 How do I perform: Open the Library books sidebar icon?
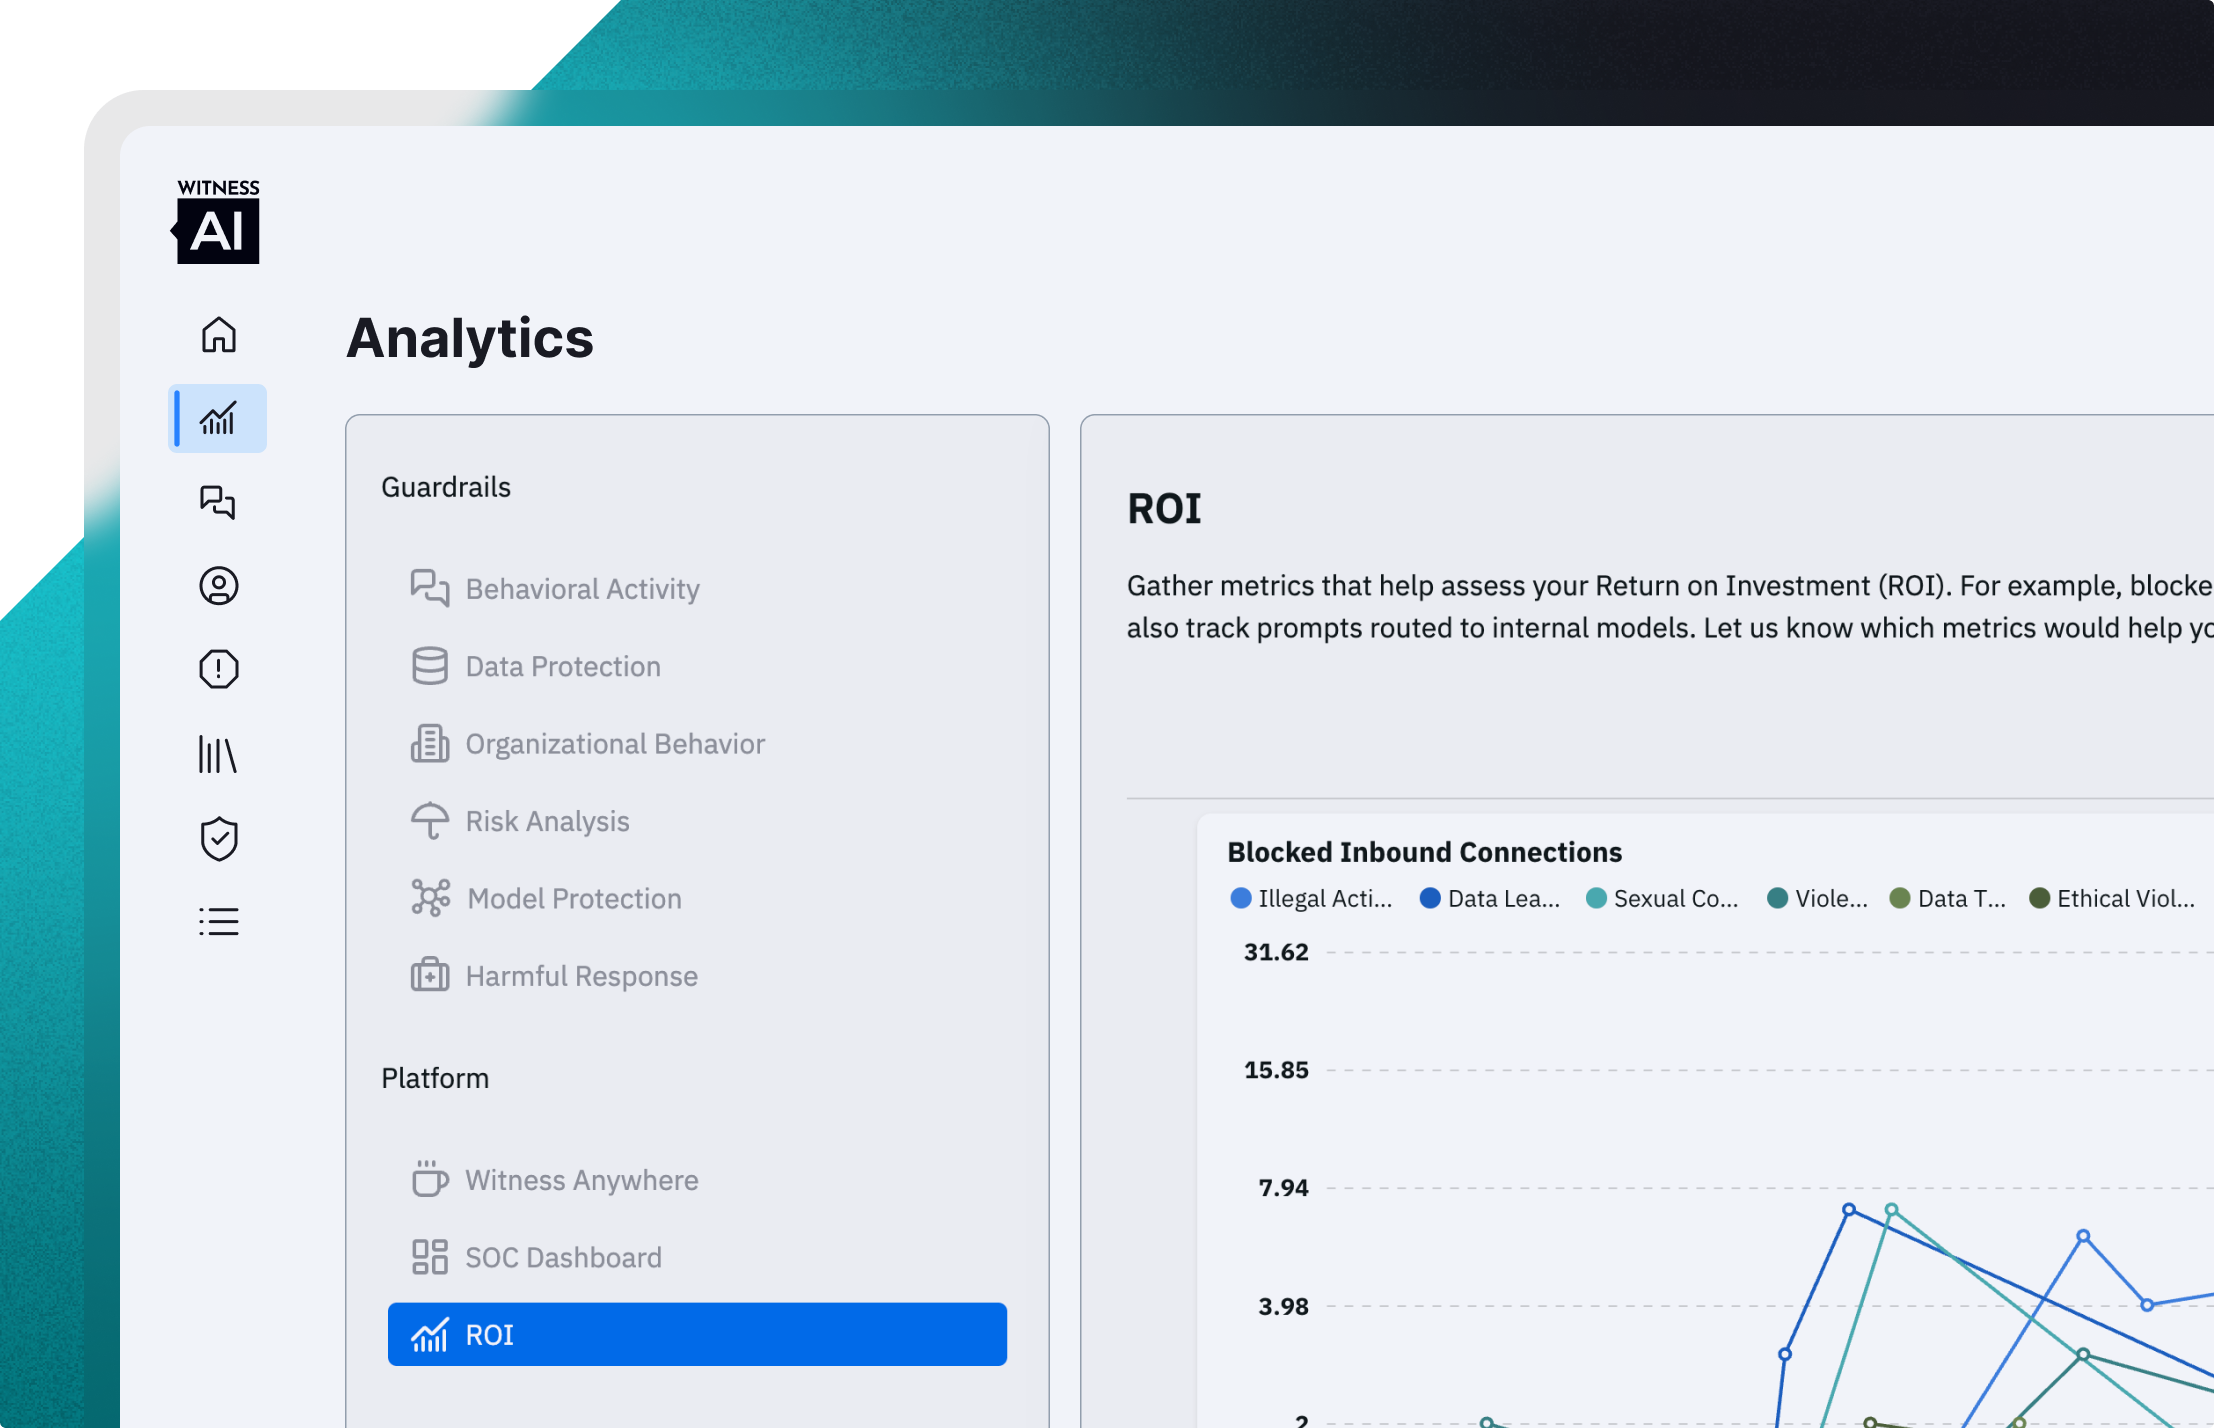point(218,754)
